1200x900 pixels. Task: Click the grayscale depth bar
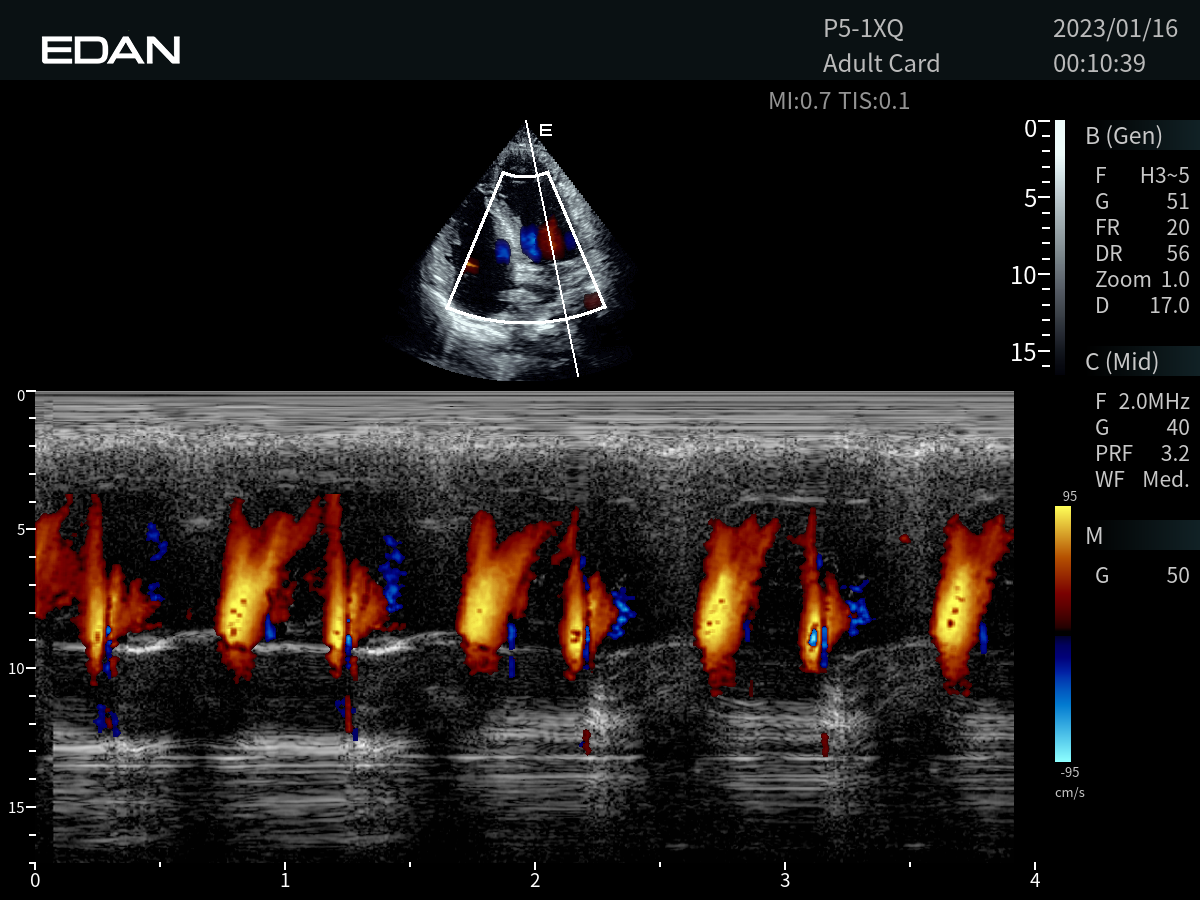1059,246
